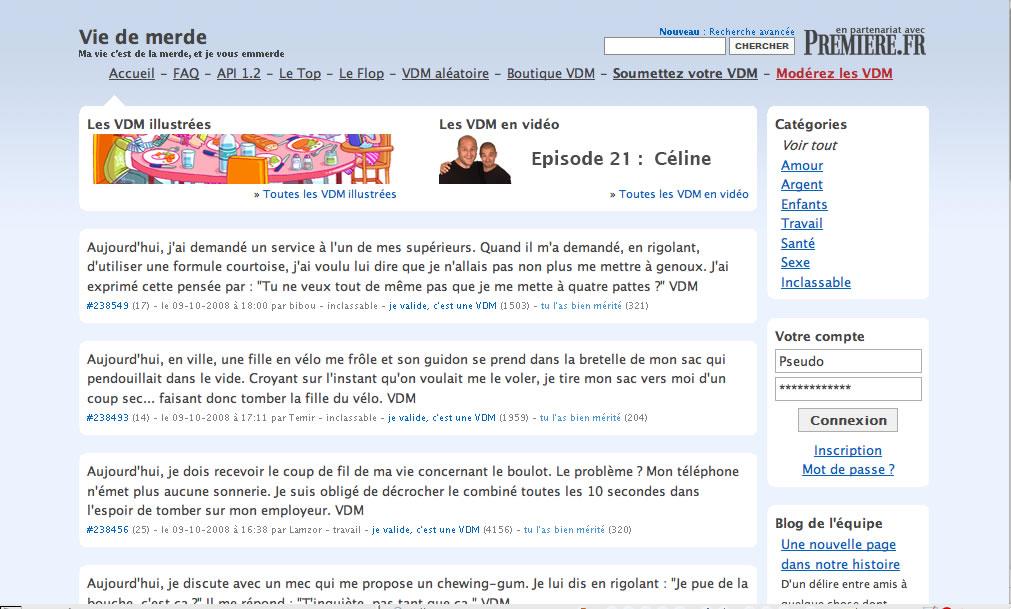Click the Connexion button
Viewport: 1011px width, 609px height.
(x=848, y=420)
